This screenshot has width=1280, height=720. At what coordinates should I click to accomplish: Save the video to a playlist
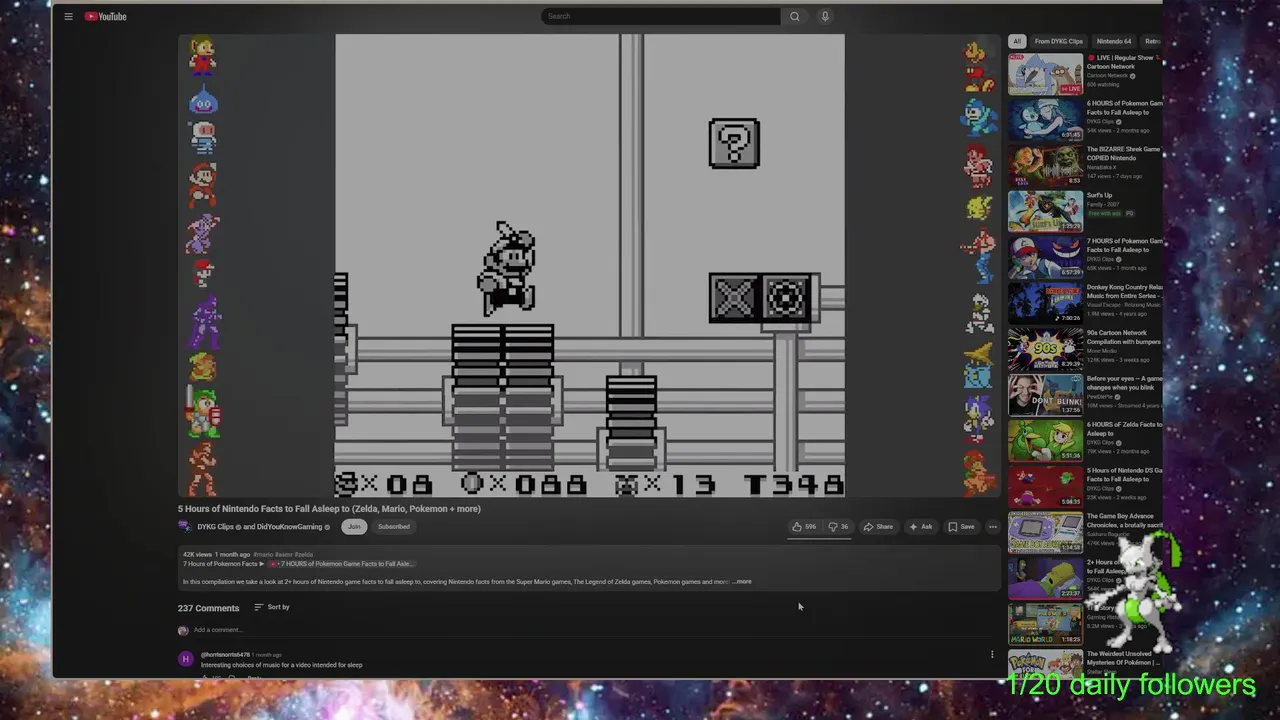point(961,527)
